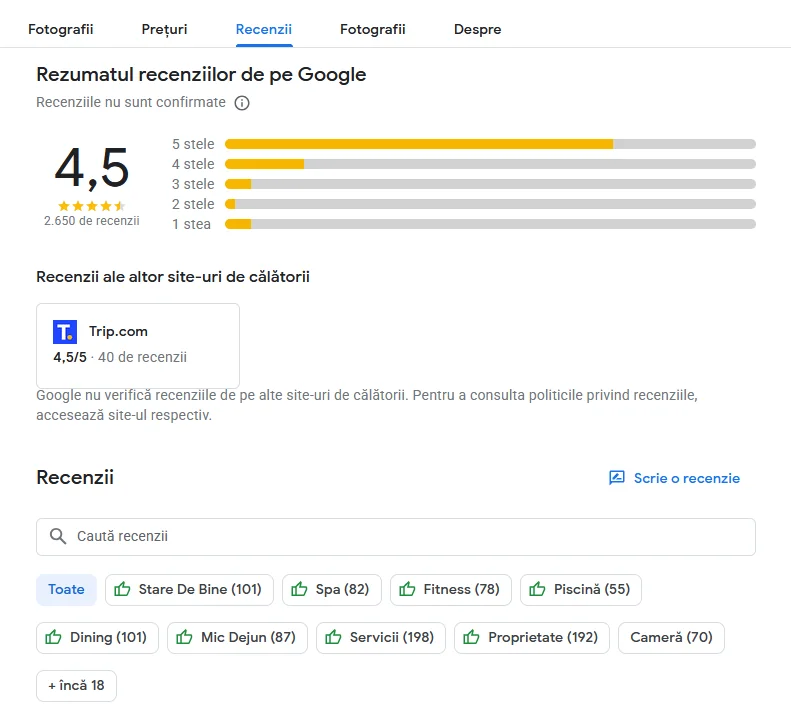
Task: Switch to the Prețuri tab
Action: coord(164,29)
